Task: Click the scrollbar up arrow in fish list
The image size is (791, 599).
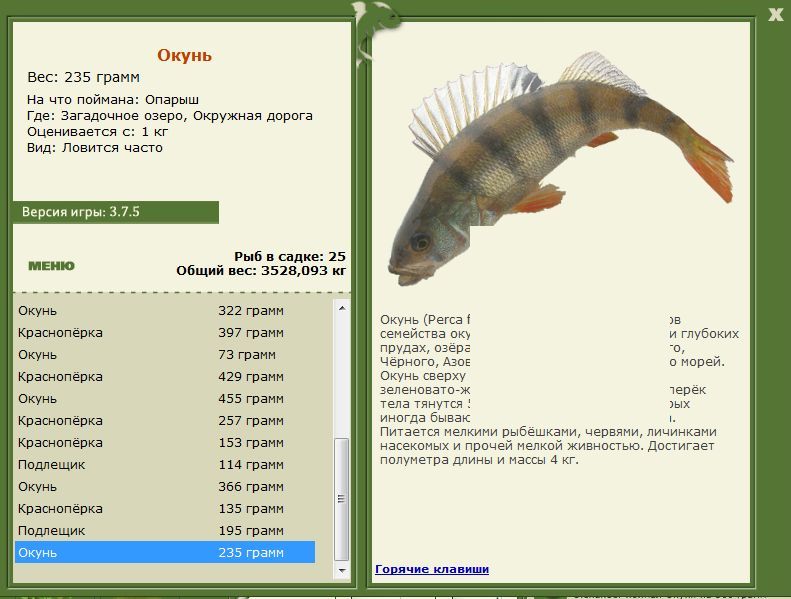Action: 342,307
